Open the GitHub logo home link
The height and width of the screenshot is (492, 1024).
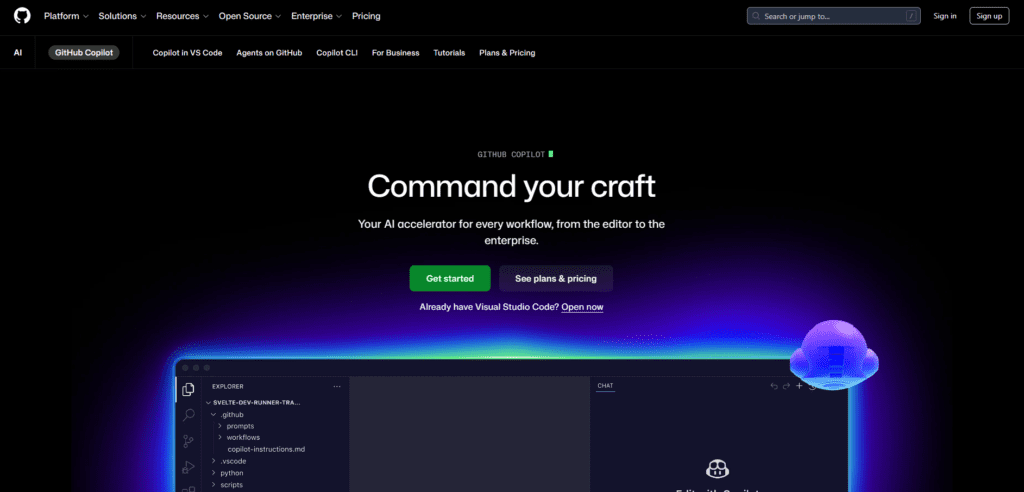click(x=22, y=16)
